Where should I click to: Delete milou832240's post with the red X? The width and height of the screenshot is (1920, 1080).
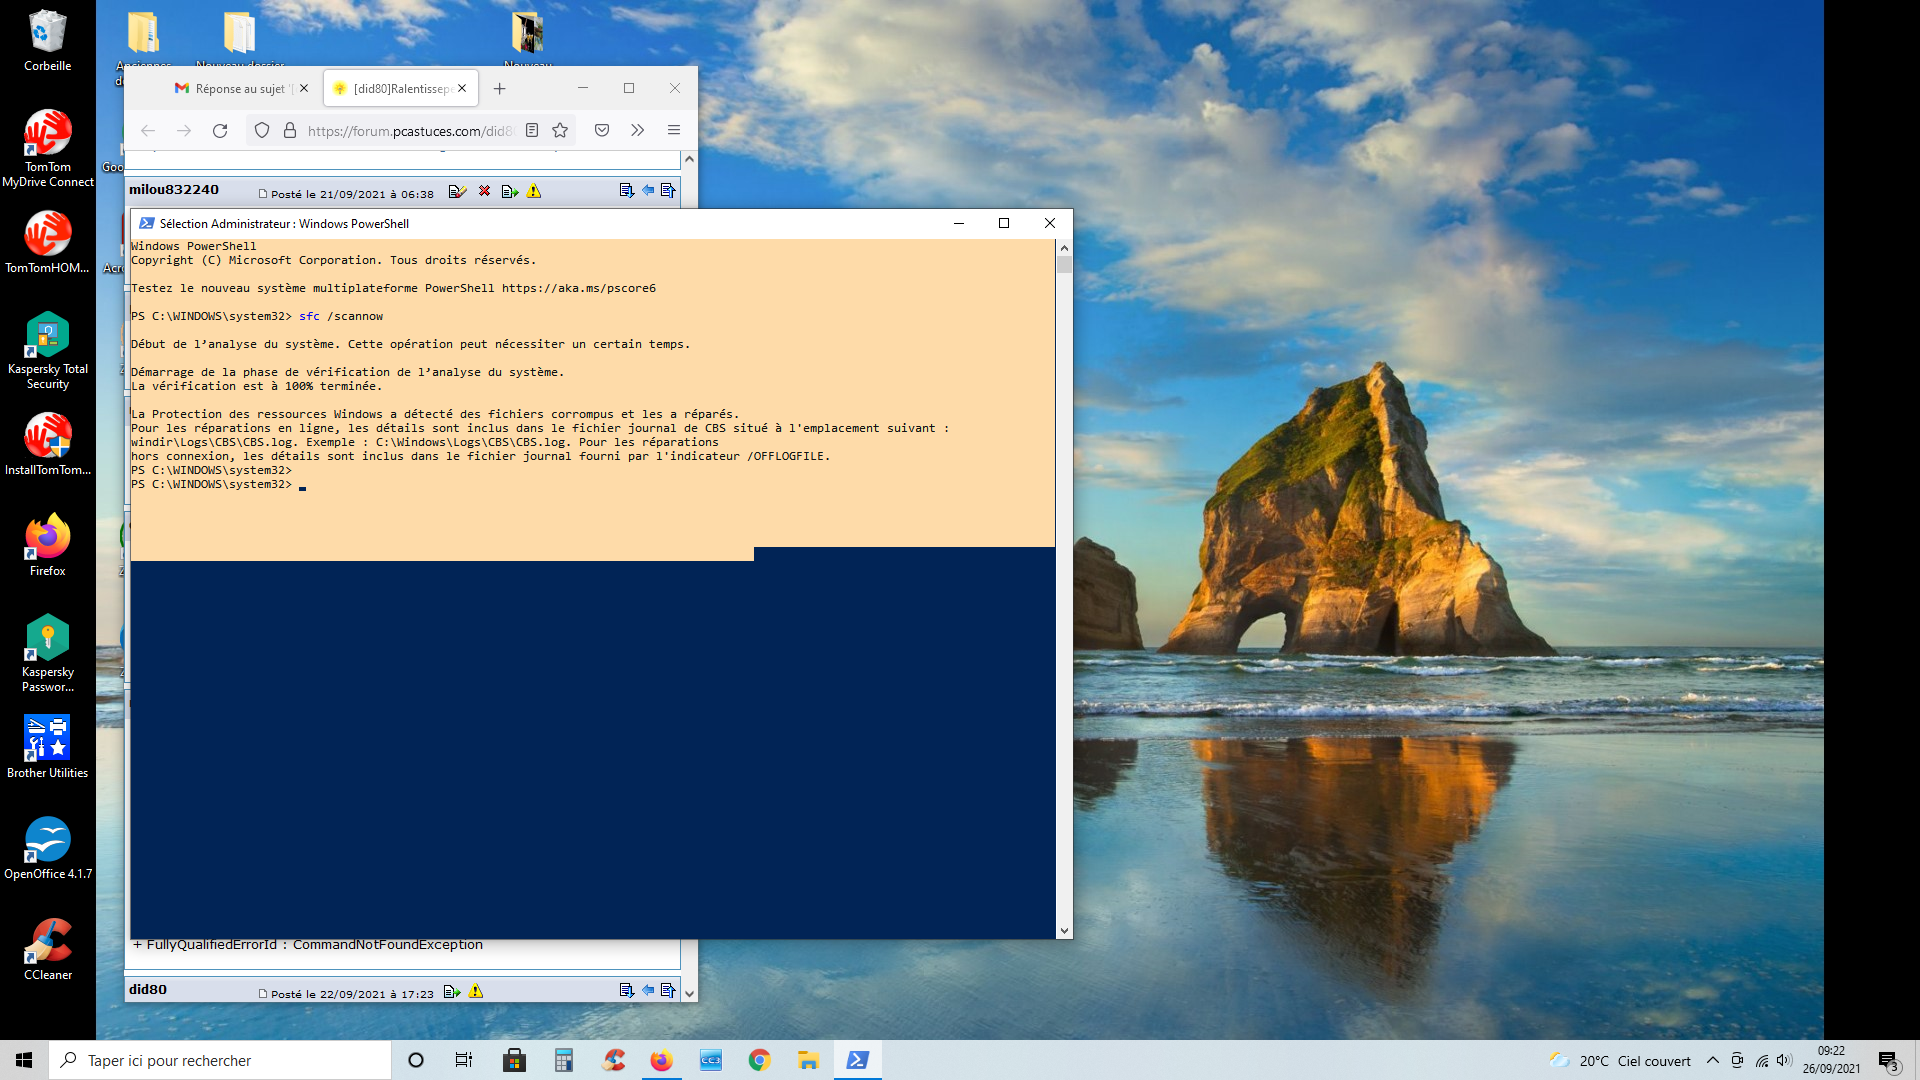point(485,191)
